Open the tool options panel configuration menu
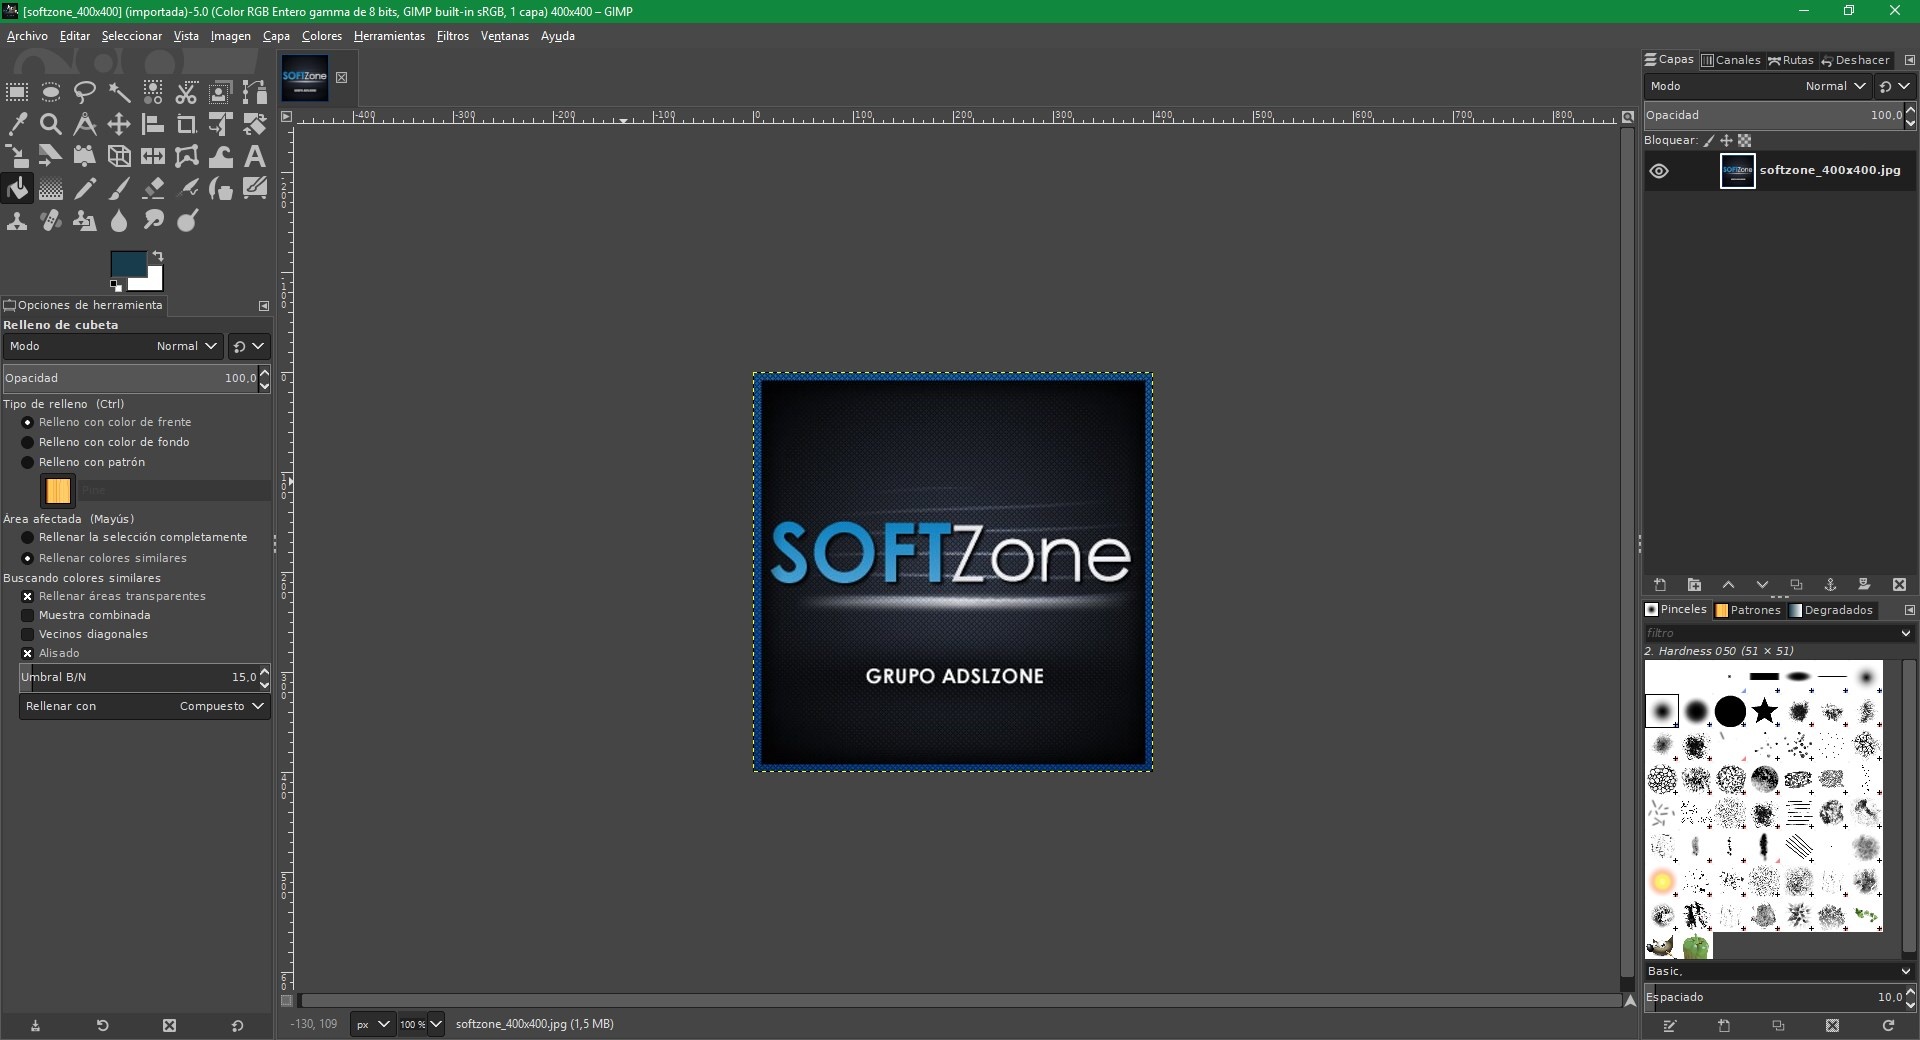The width and height of the screenshot is (1920, 1040). click(x=264, y=306)
